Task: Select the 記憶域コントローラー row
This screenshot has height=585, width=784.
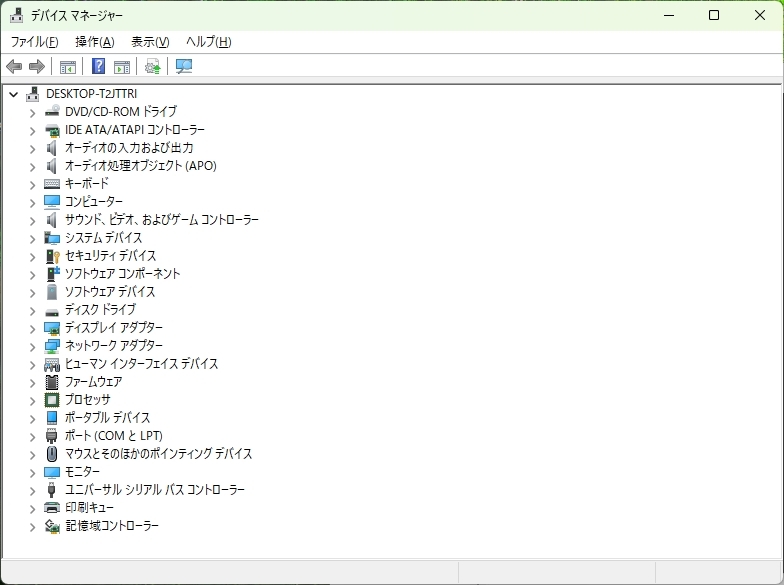Action: 112,526
